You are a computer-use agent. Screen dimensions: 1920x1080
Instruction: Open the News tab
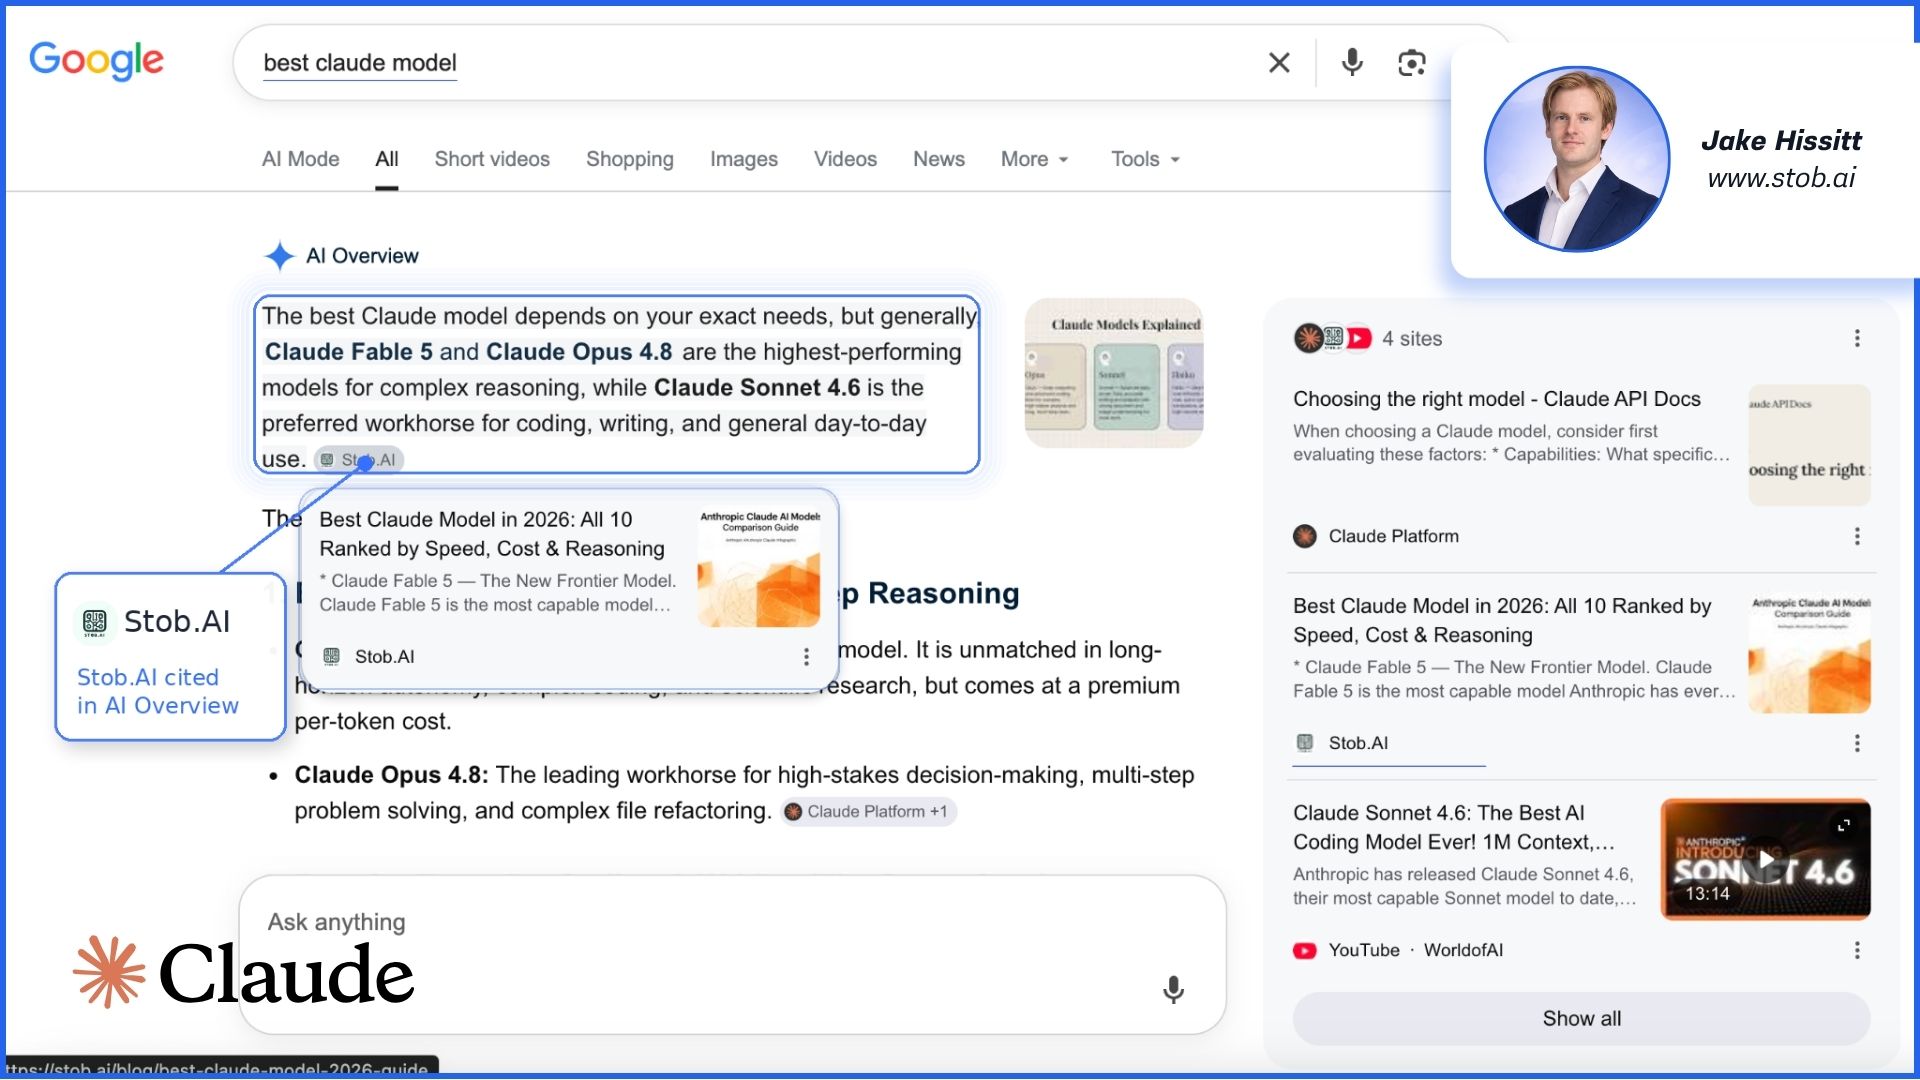point(939,159)
